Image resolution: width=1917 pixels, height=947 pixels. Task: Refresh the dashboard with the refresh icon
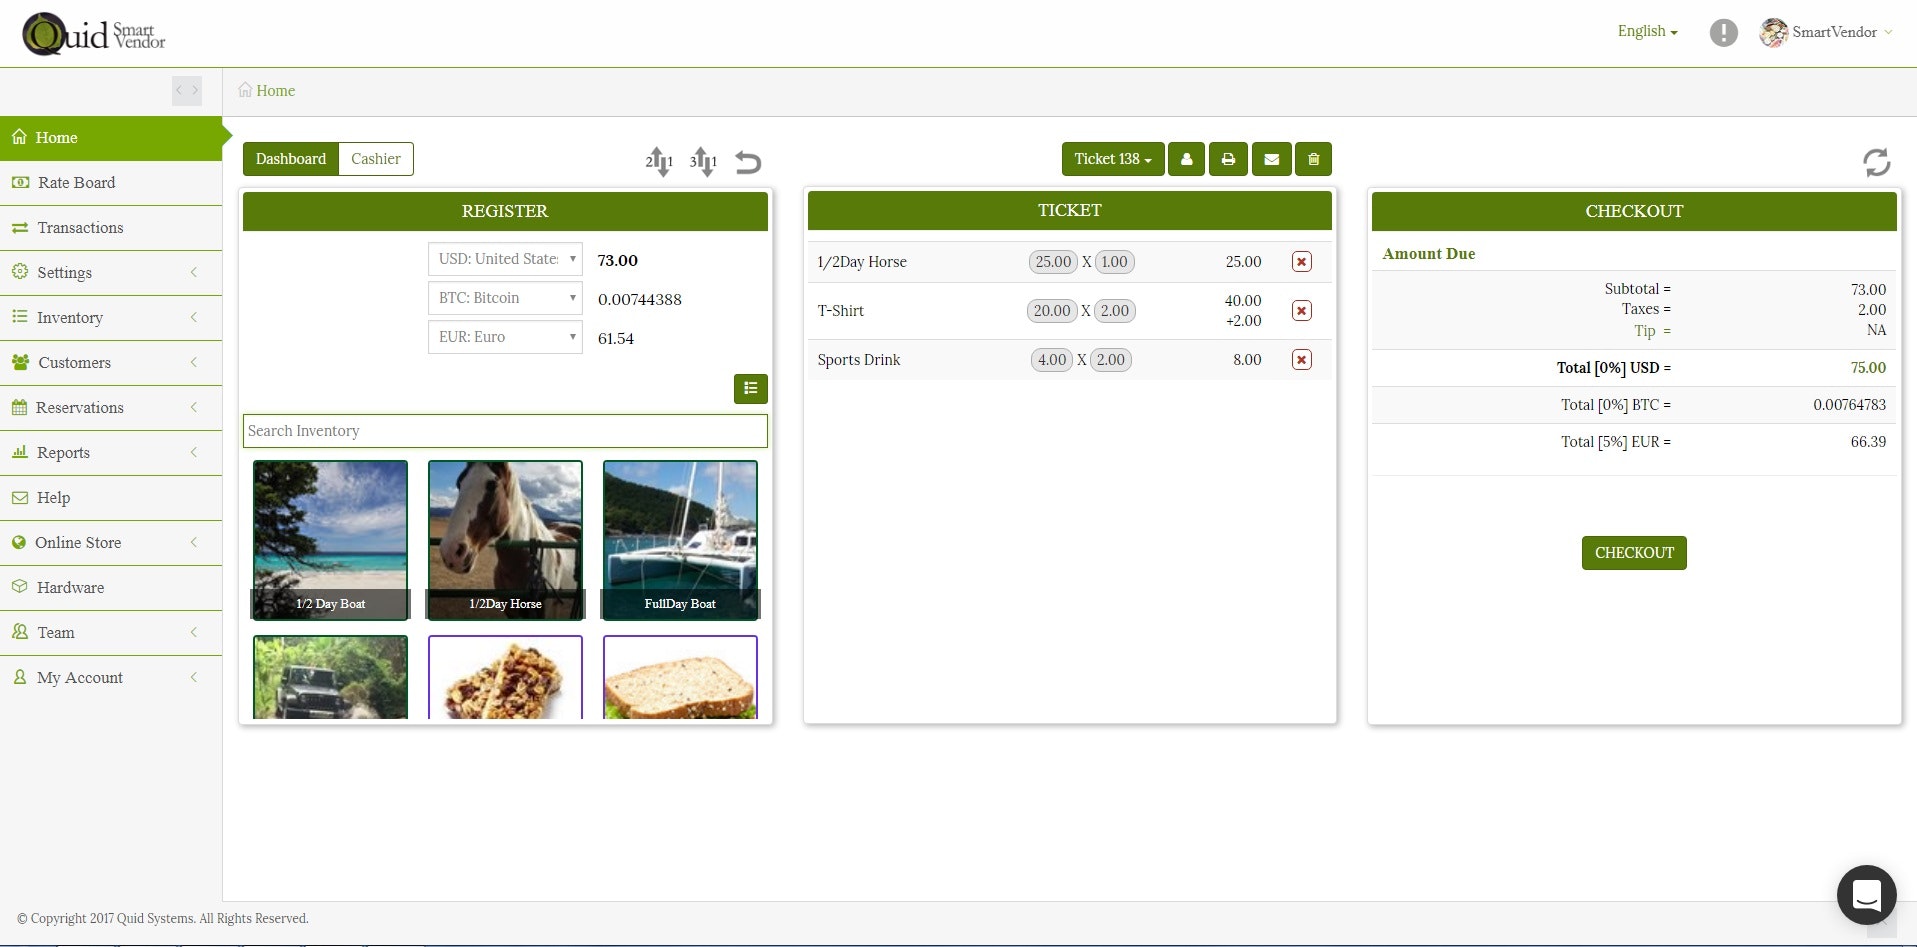1875,162
